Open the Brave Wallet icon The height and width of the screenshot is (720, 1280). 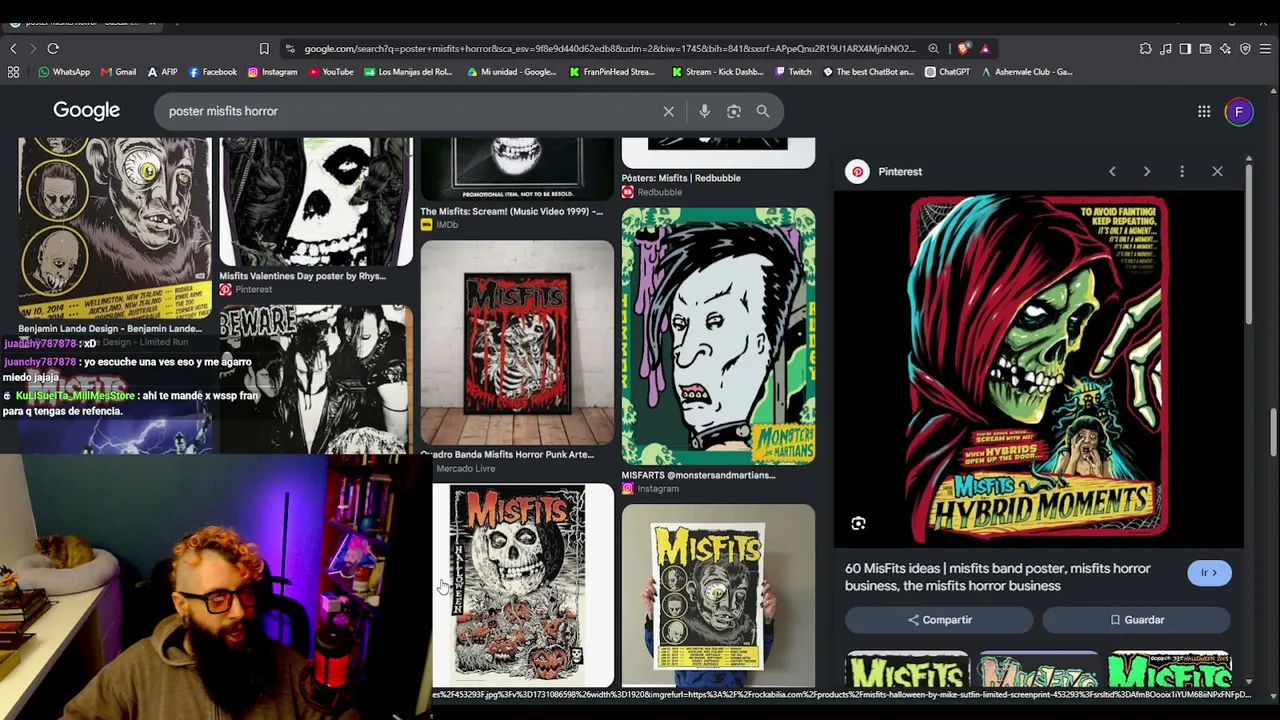click(1205, 48)
